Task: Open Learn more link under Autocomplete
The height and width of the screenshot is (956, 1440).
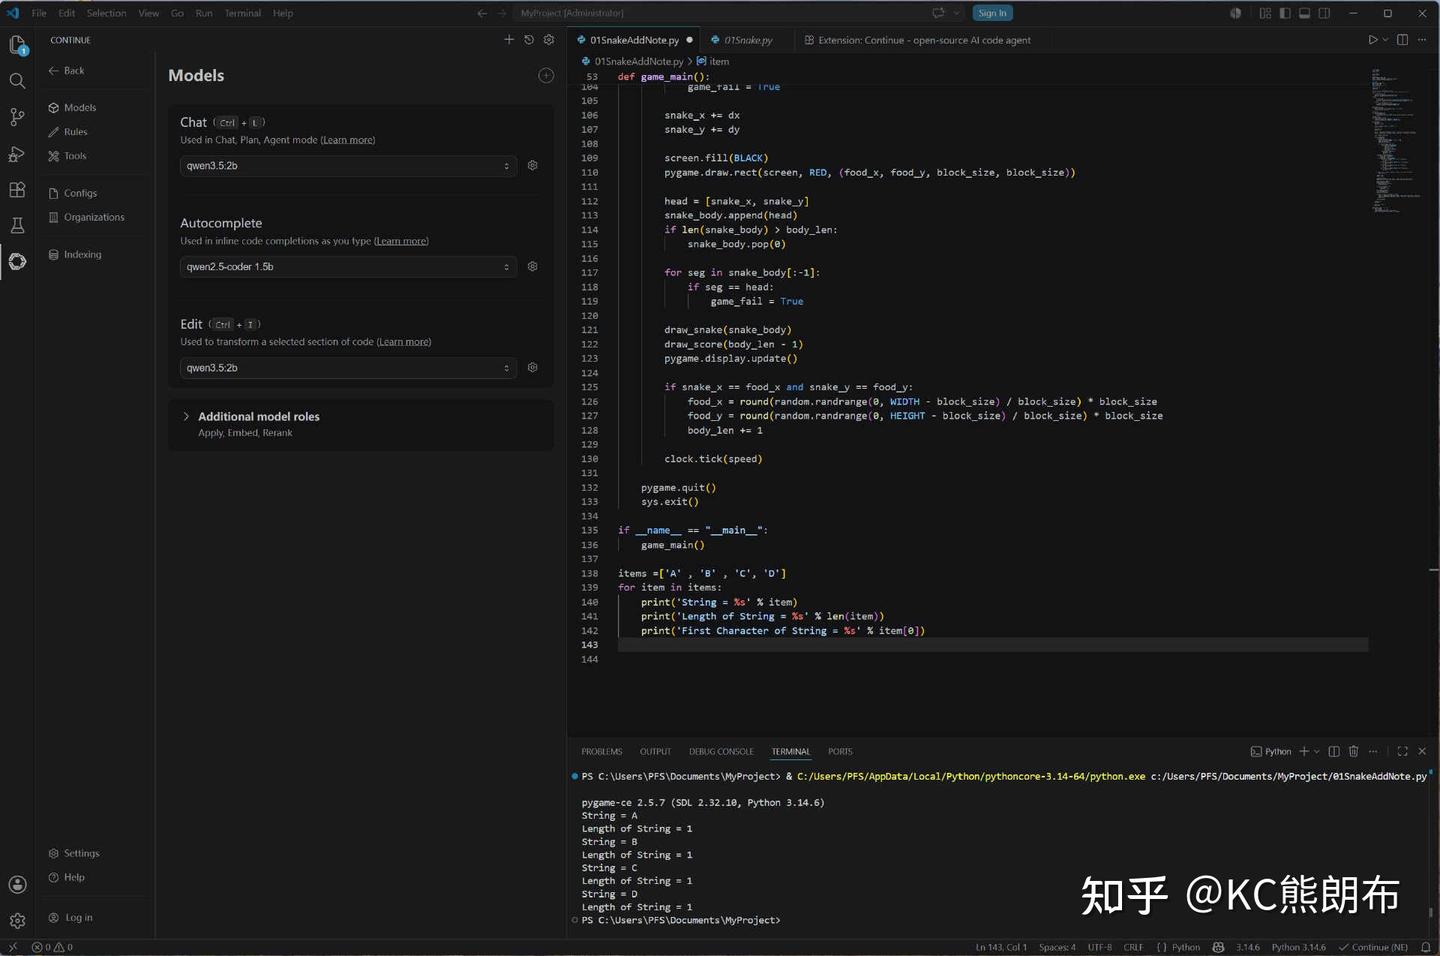Action: [401, 241]
